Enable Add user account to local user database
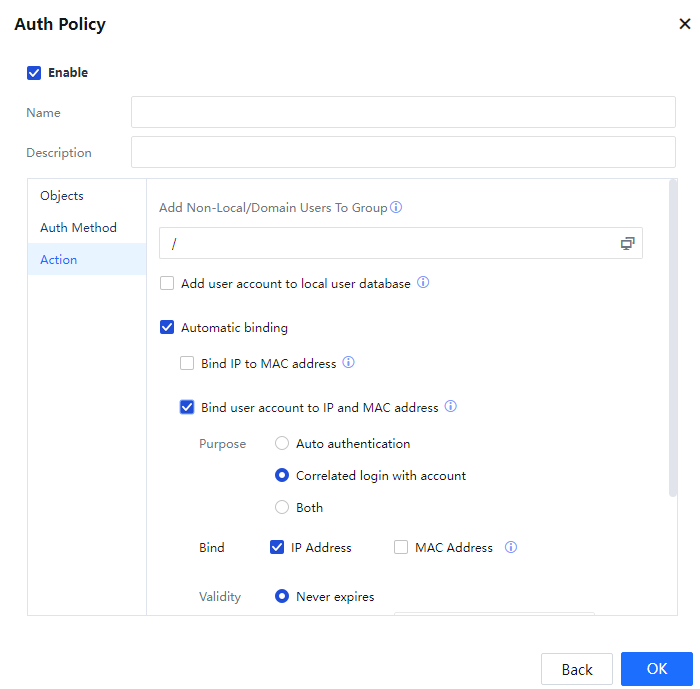Viewport: 700px width, 689px height. (x=167, y=284)
